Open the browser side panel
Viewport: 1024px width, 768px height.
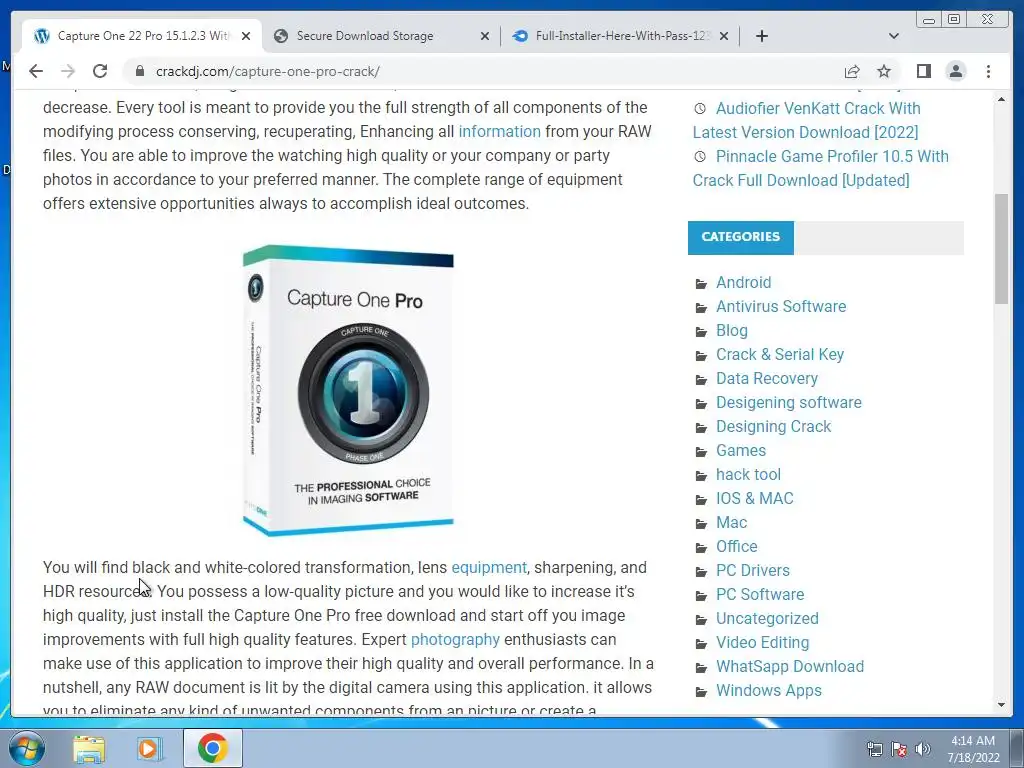point(923,71)
